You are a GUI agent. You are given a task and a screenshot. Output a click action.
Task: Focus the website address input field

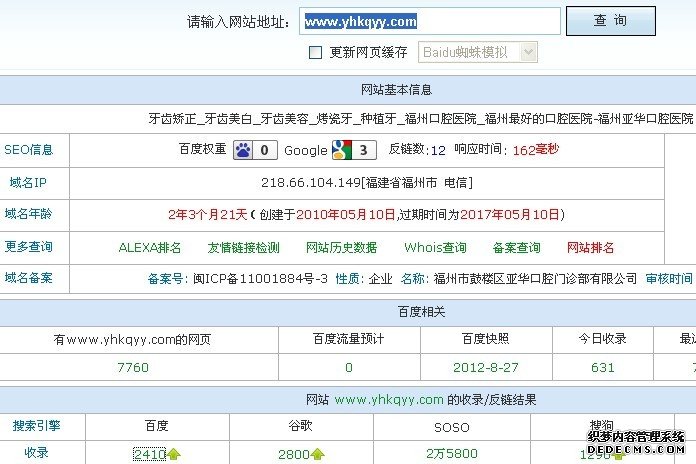click(430, 21)
